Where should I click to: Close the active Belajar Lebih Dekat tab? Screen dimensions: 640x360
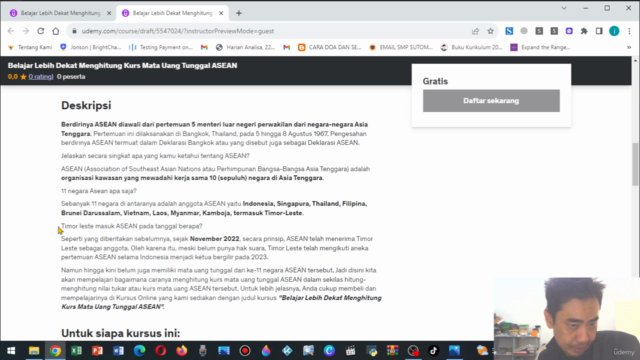click(x=221, y=13)
